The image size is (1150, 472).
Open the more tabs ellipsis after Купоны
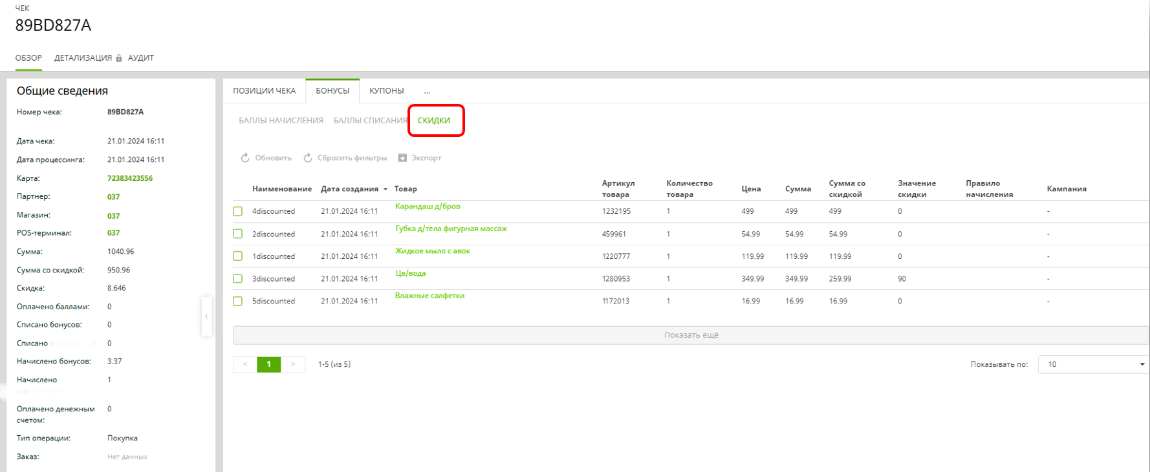tap(426, 91)
